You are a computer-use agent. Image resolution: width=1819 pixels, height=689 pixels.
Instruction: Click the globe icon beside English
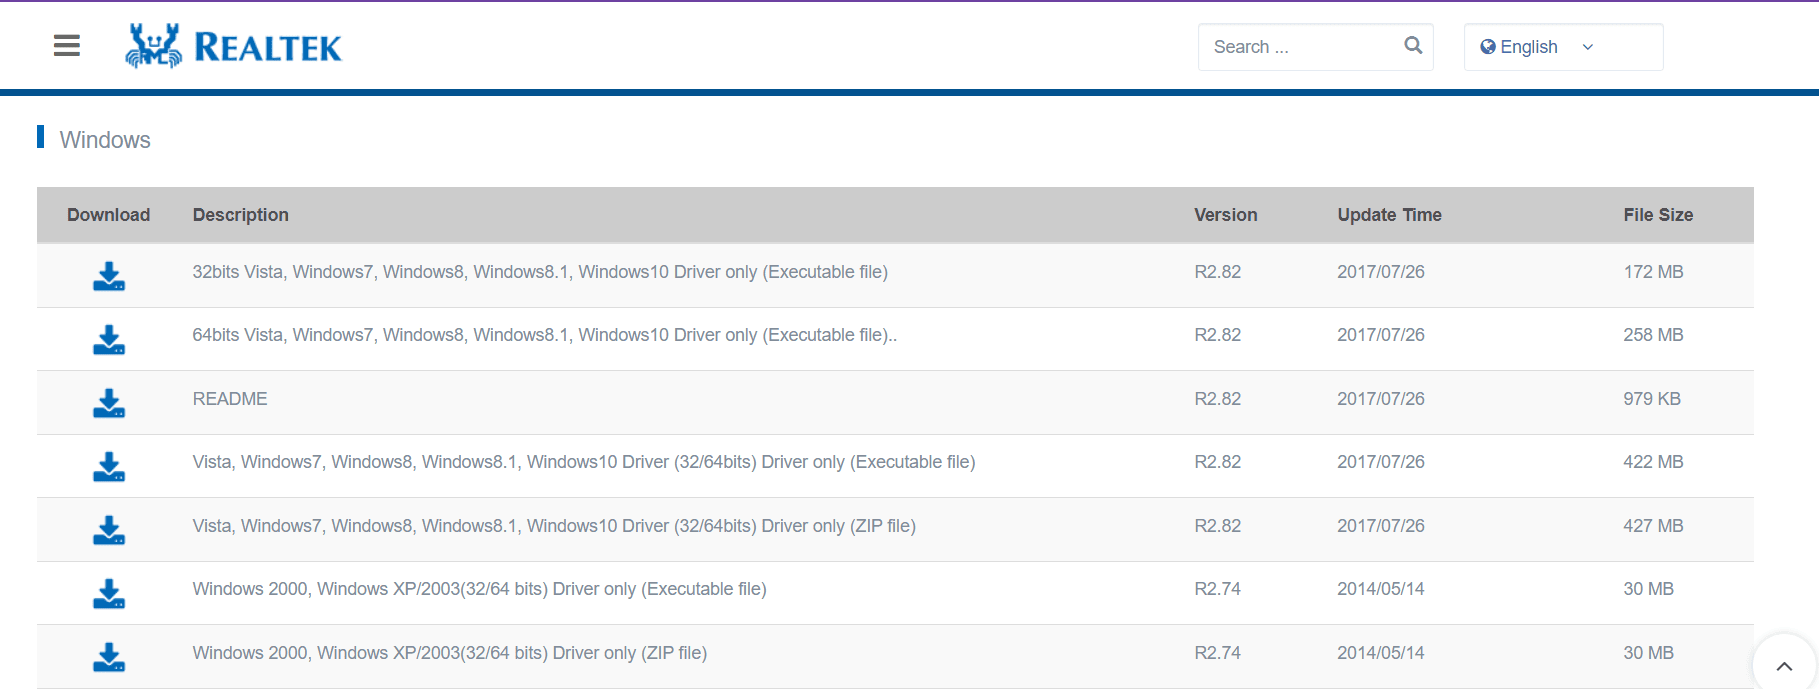(1488, 47)
